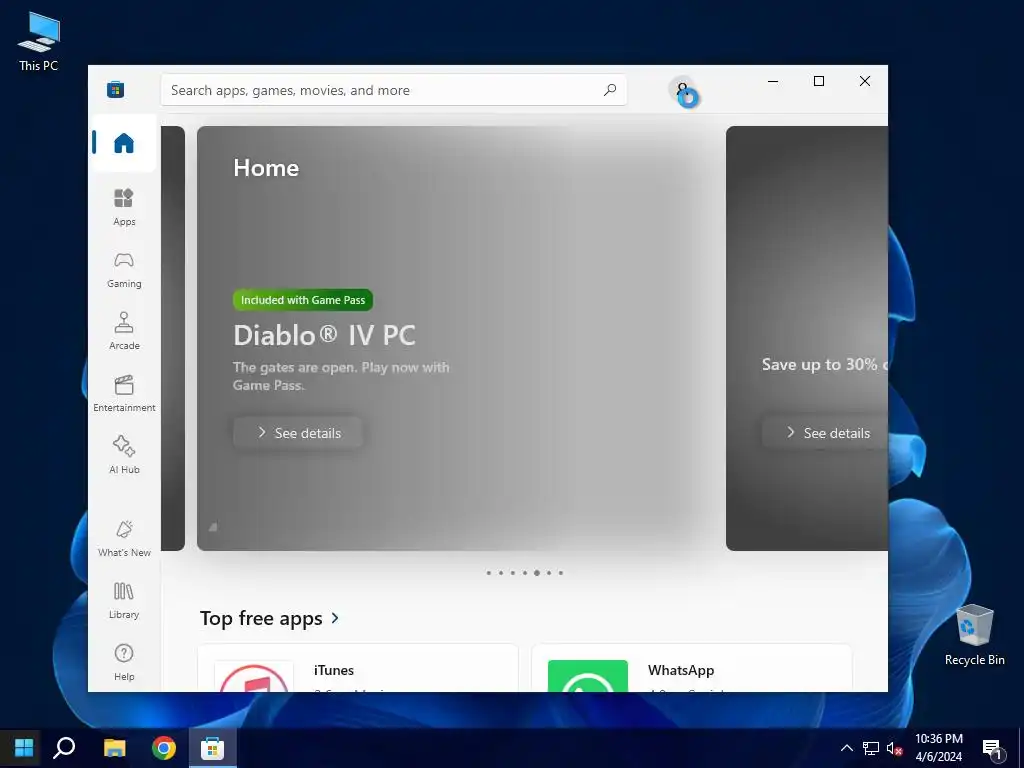
Task: Go to Apps section in sidebar
Action: point(123,206)
